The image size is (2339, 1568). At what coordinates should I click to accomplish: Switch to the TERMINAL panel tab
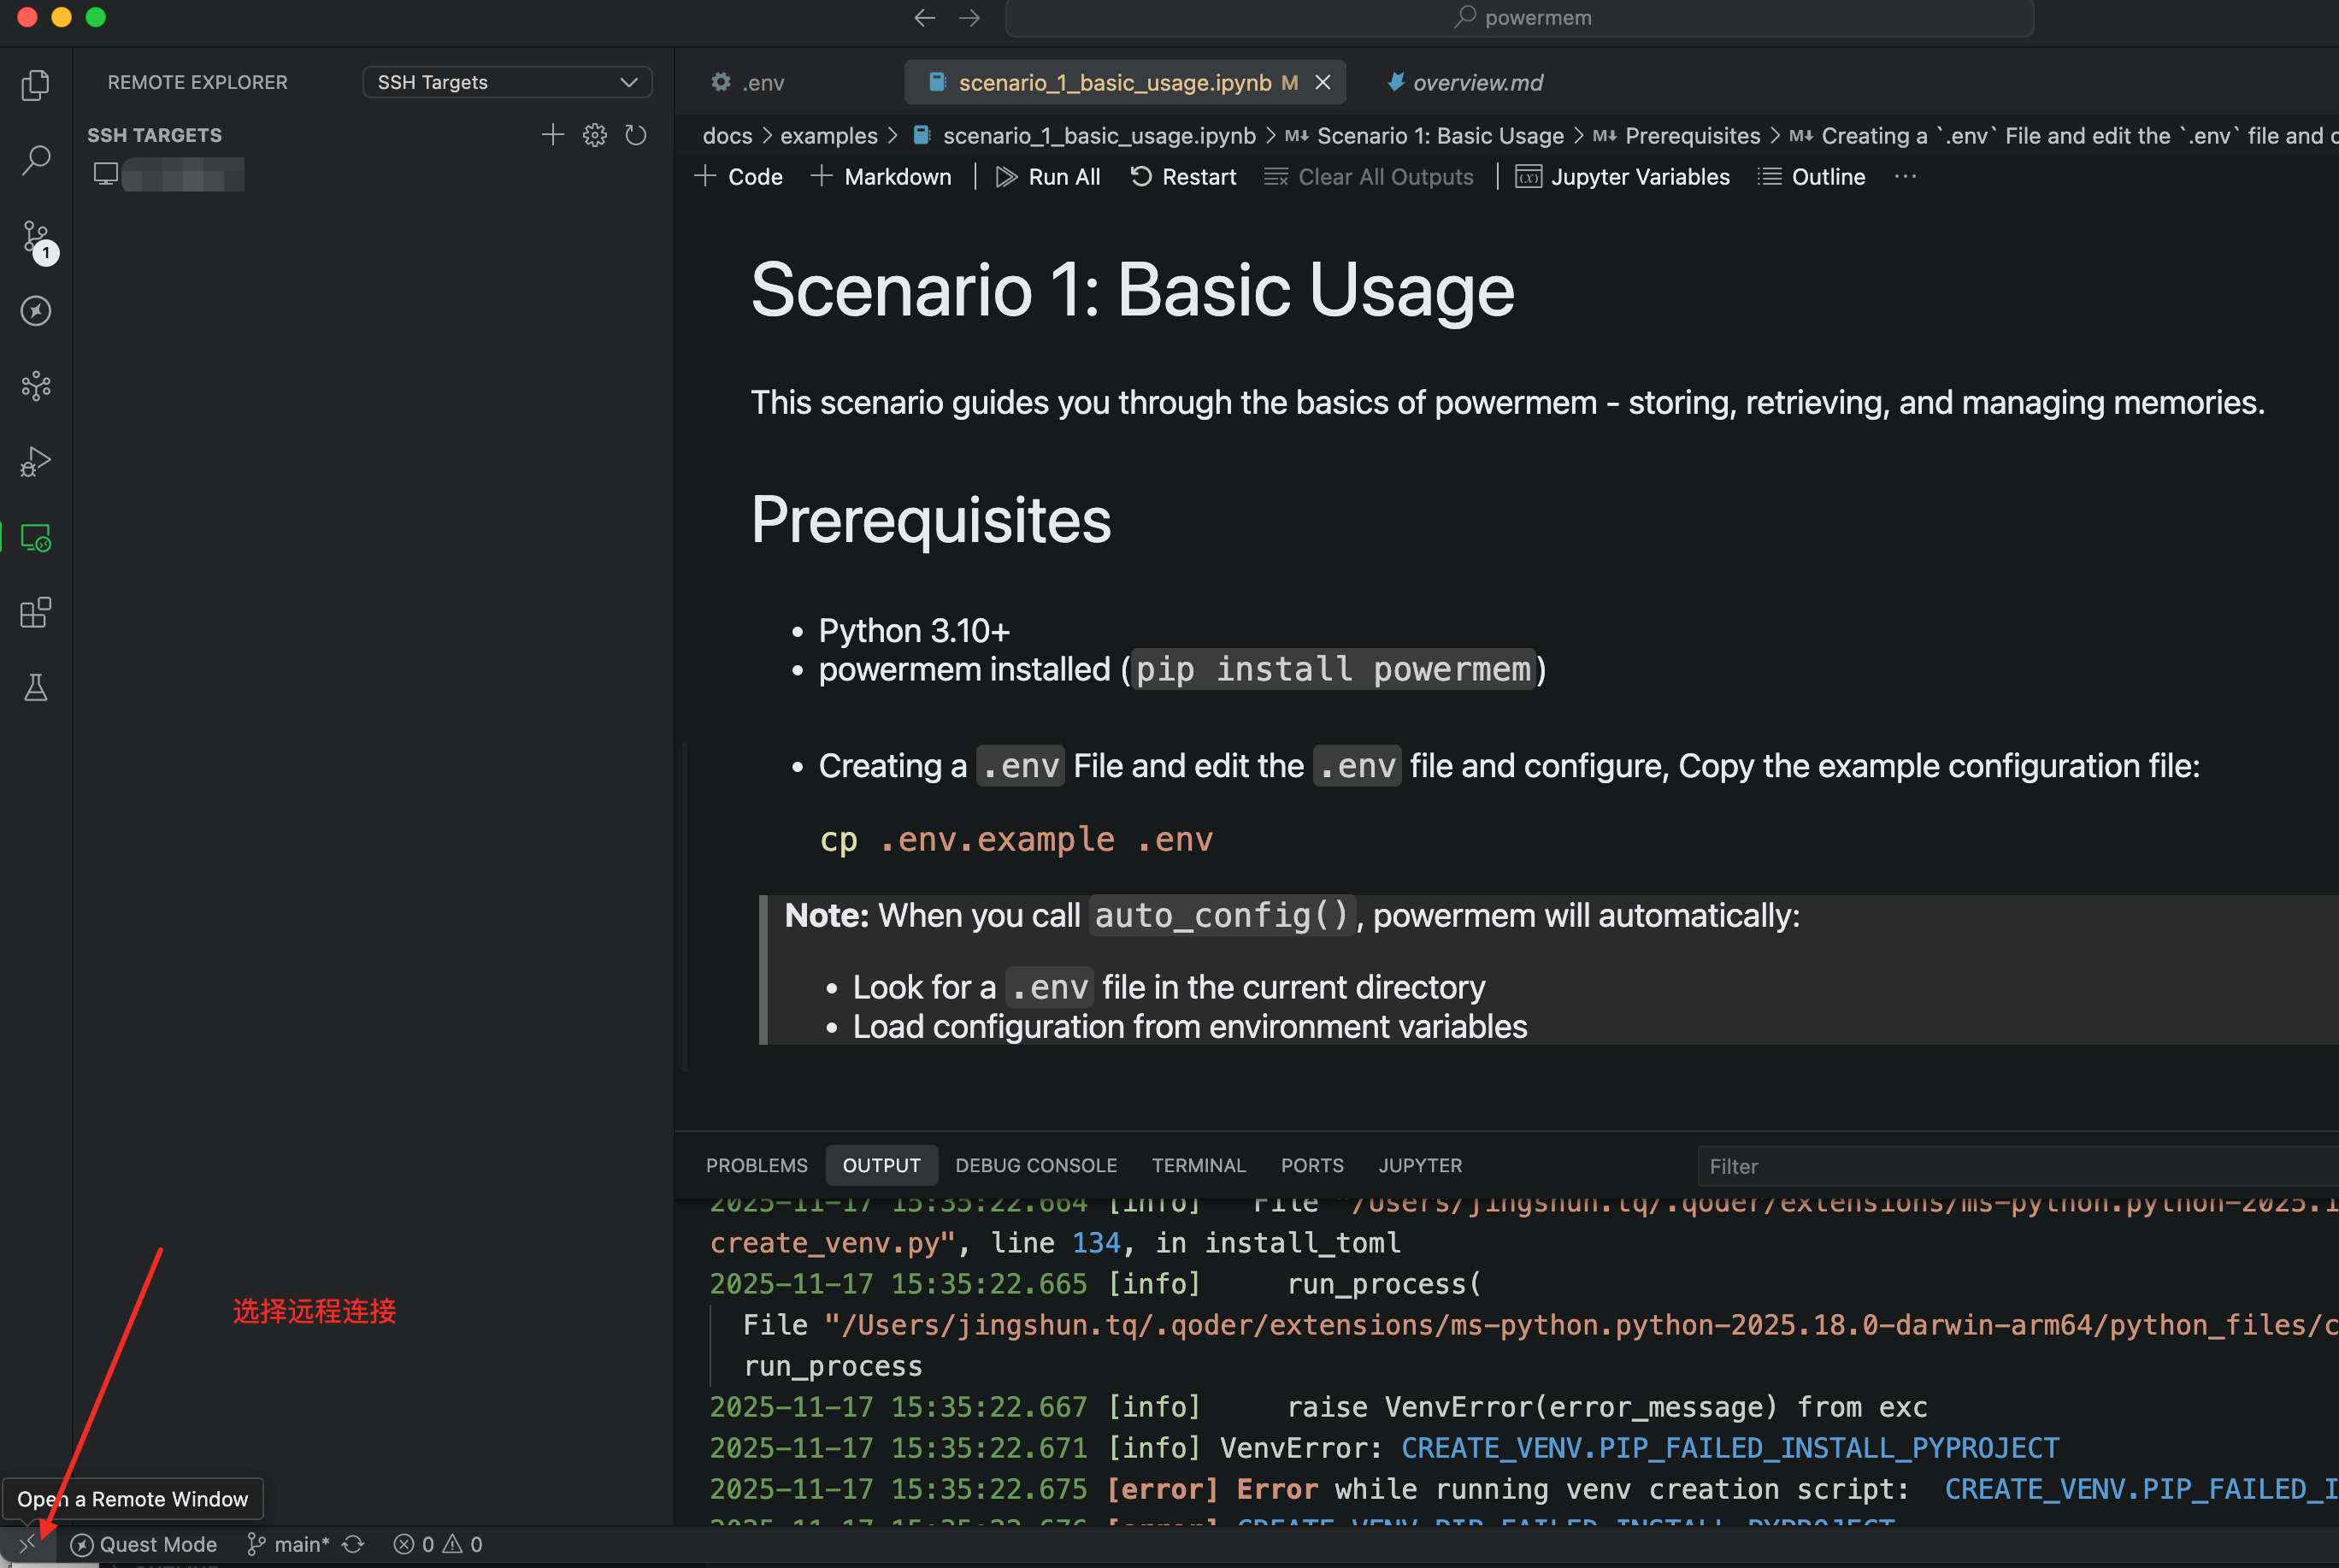coord(1198,1165)
